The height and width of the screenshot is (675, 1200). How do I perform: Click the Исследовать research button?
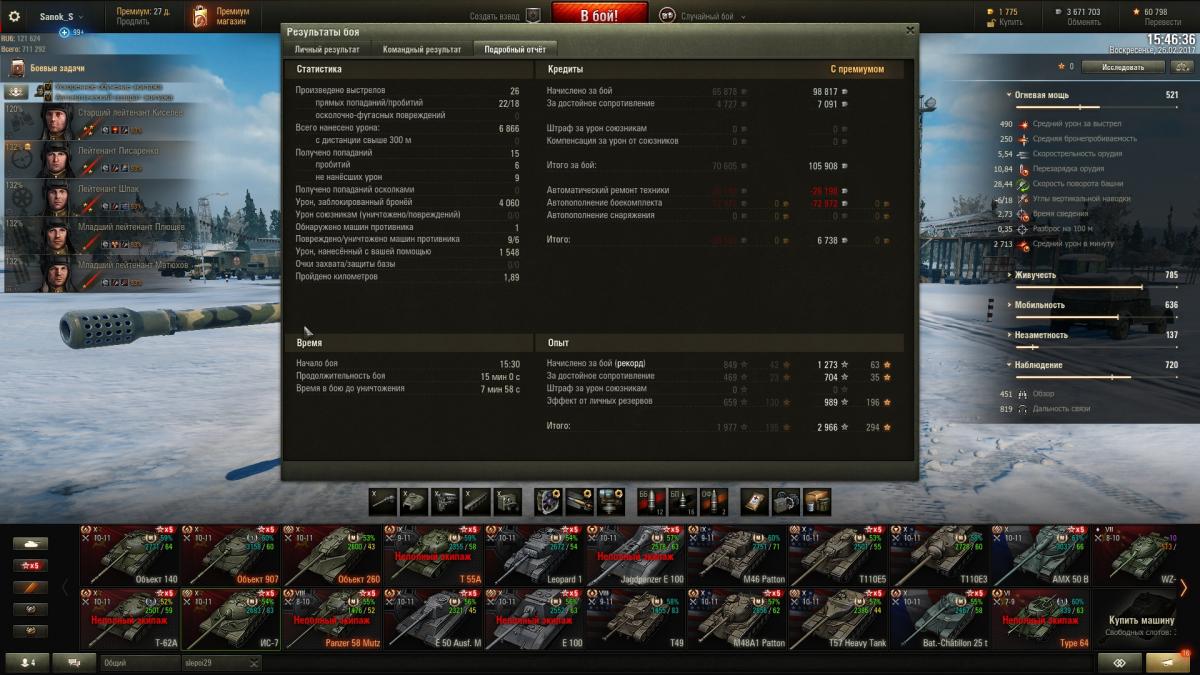pos(1123,67)
